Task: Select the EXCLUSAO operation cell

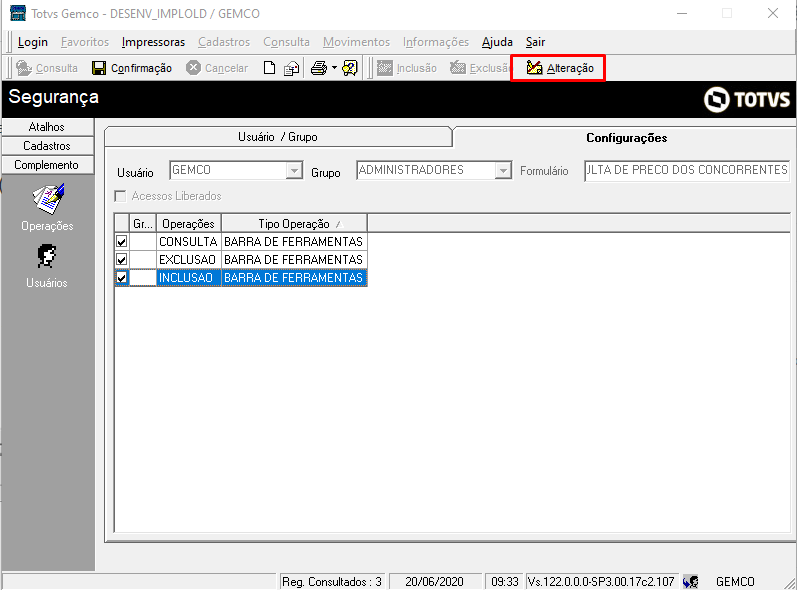Action: (x=189, y=260)
